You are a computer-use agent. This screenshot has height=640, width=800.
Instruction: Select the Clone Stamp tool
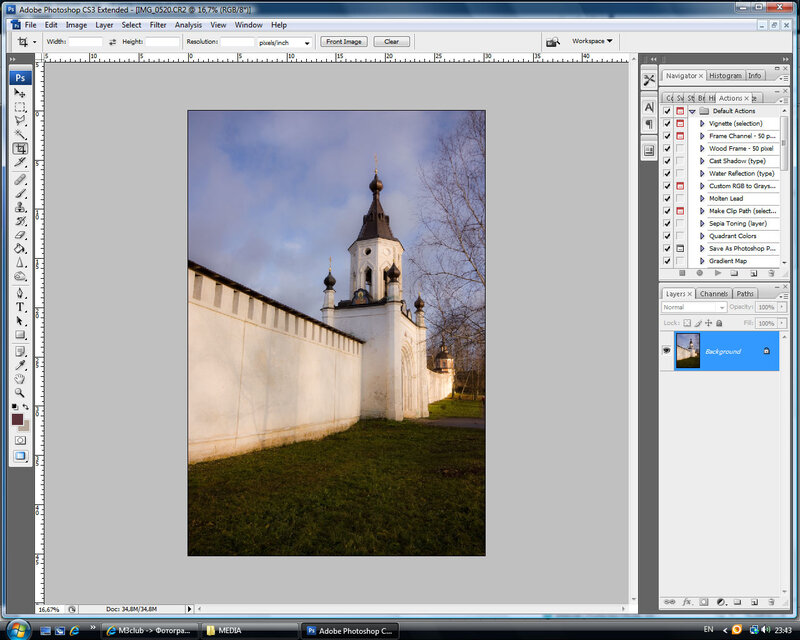coord(20,206)
